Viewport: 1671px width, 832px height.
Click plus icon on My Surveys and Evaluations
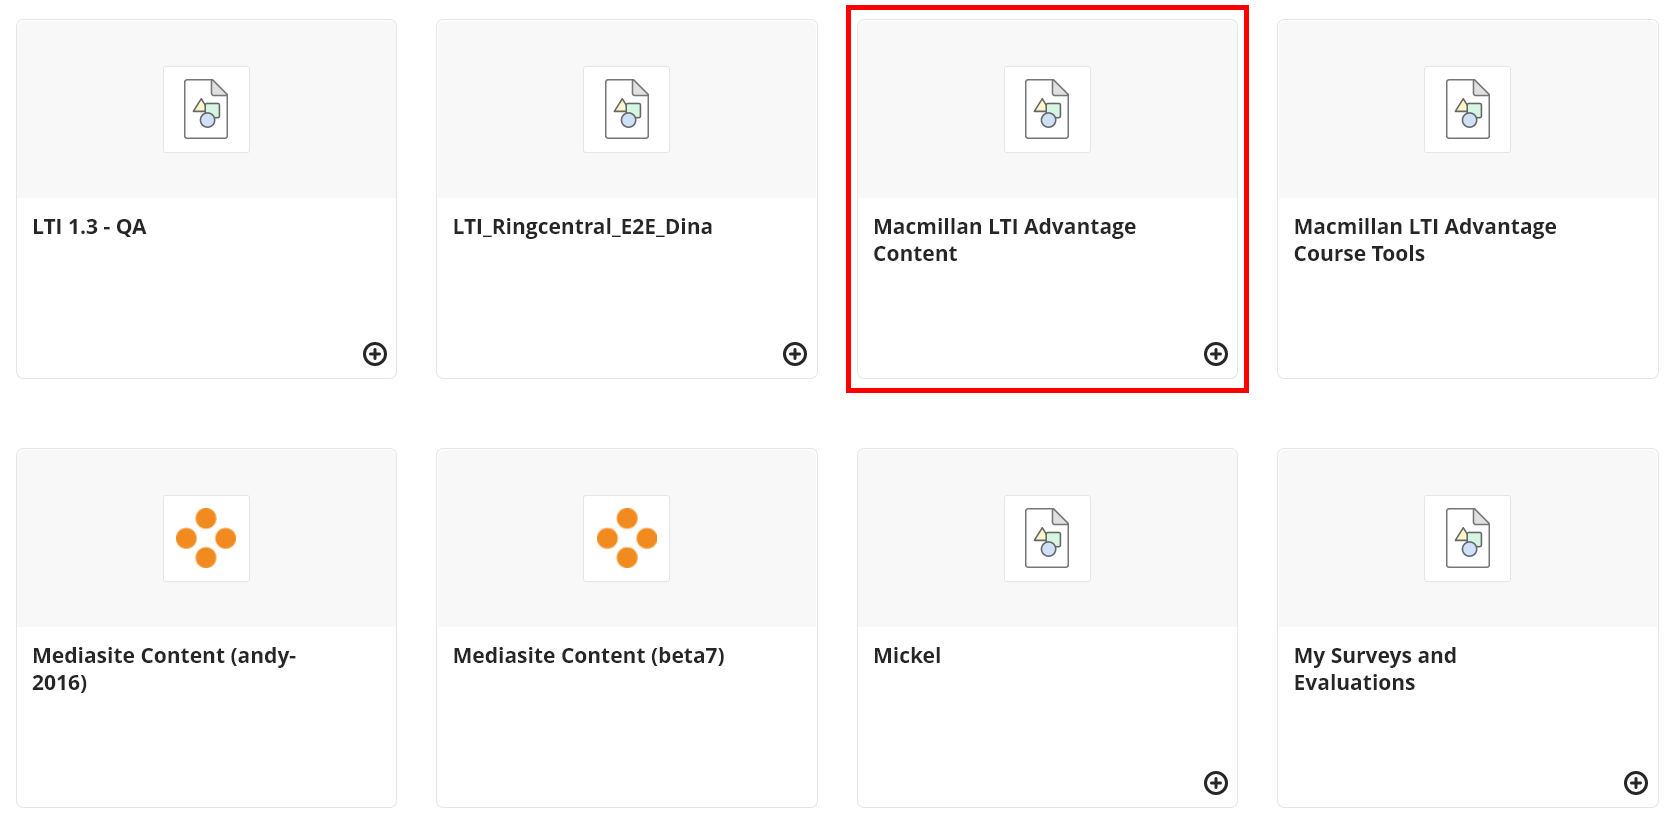click(x=1636, y=783)
